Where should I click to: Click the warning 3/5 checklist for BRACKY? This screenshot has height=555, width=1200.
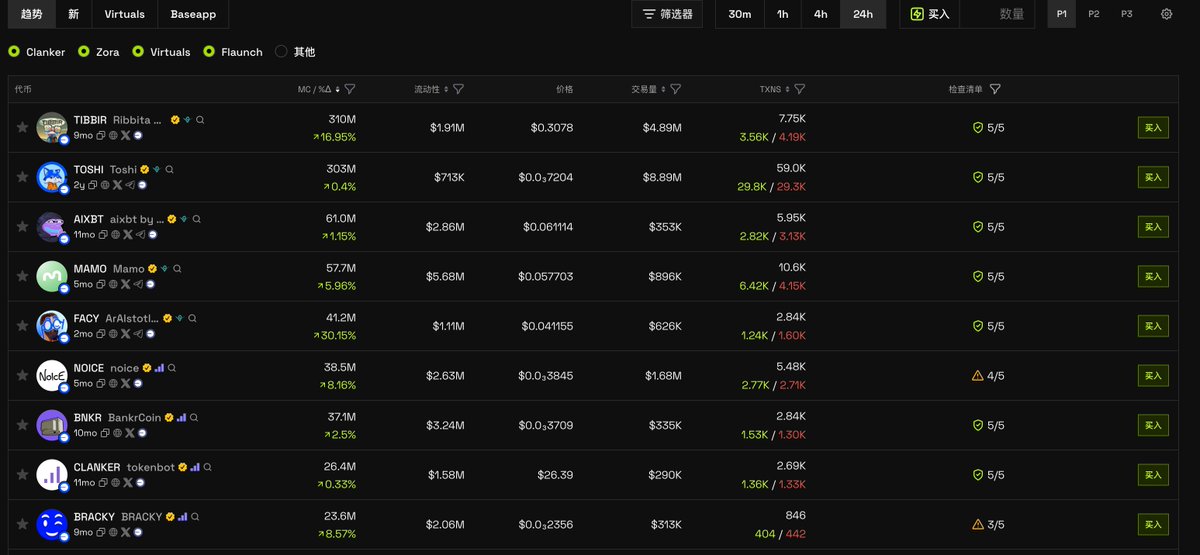pos(988,525)
